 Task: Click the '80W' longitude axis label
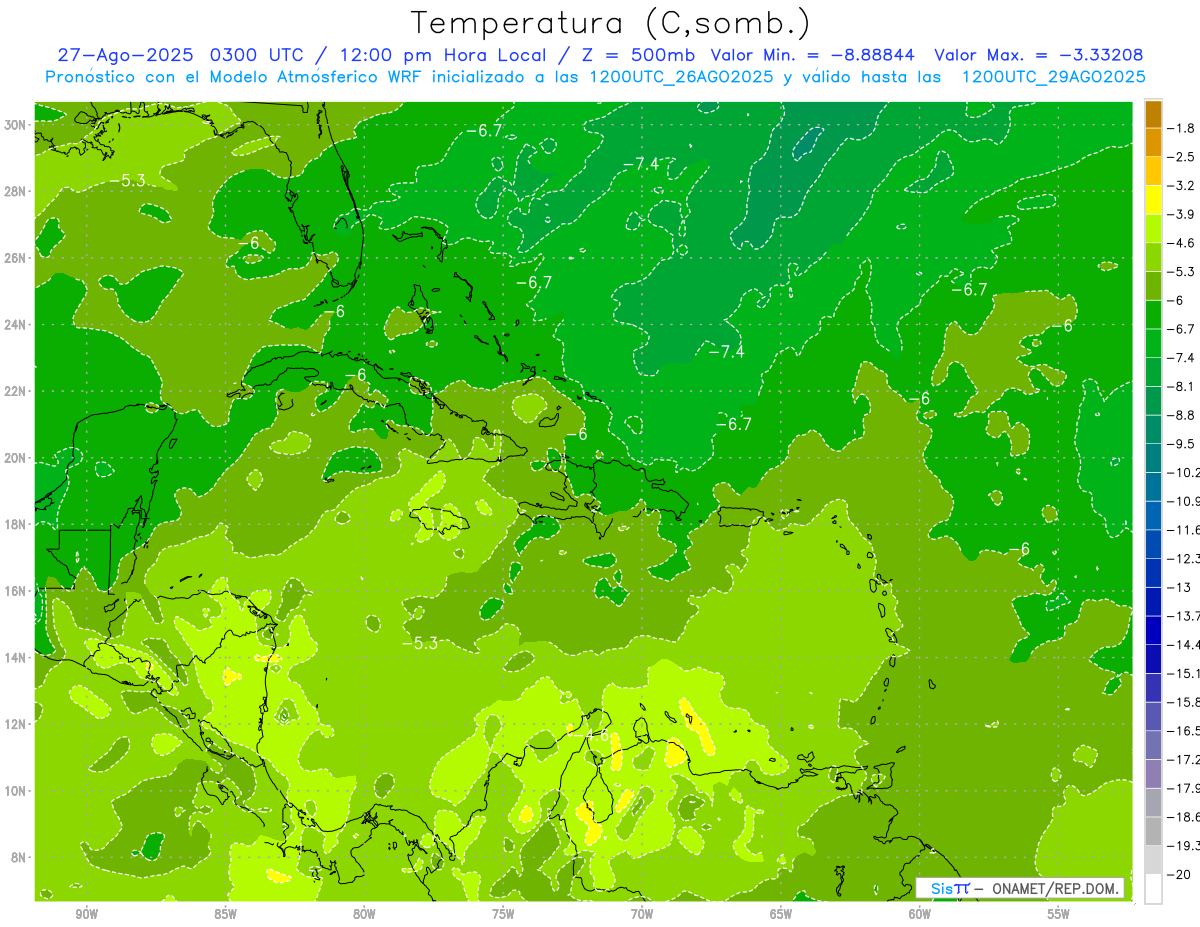(365, 914)
